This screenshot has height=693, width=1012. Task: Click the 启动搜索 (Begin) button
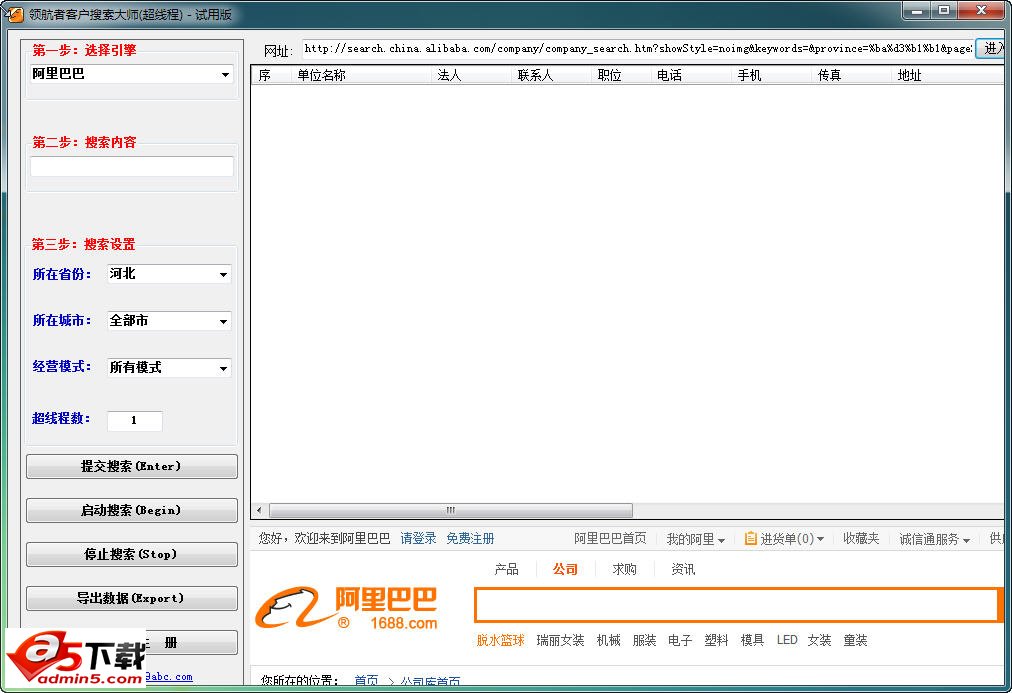(132, 510)
